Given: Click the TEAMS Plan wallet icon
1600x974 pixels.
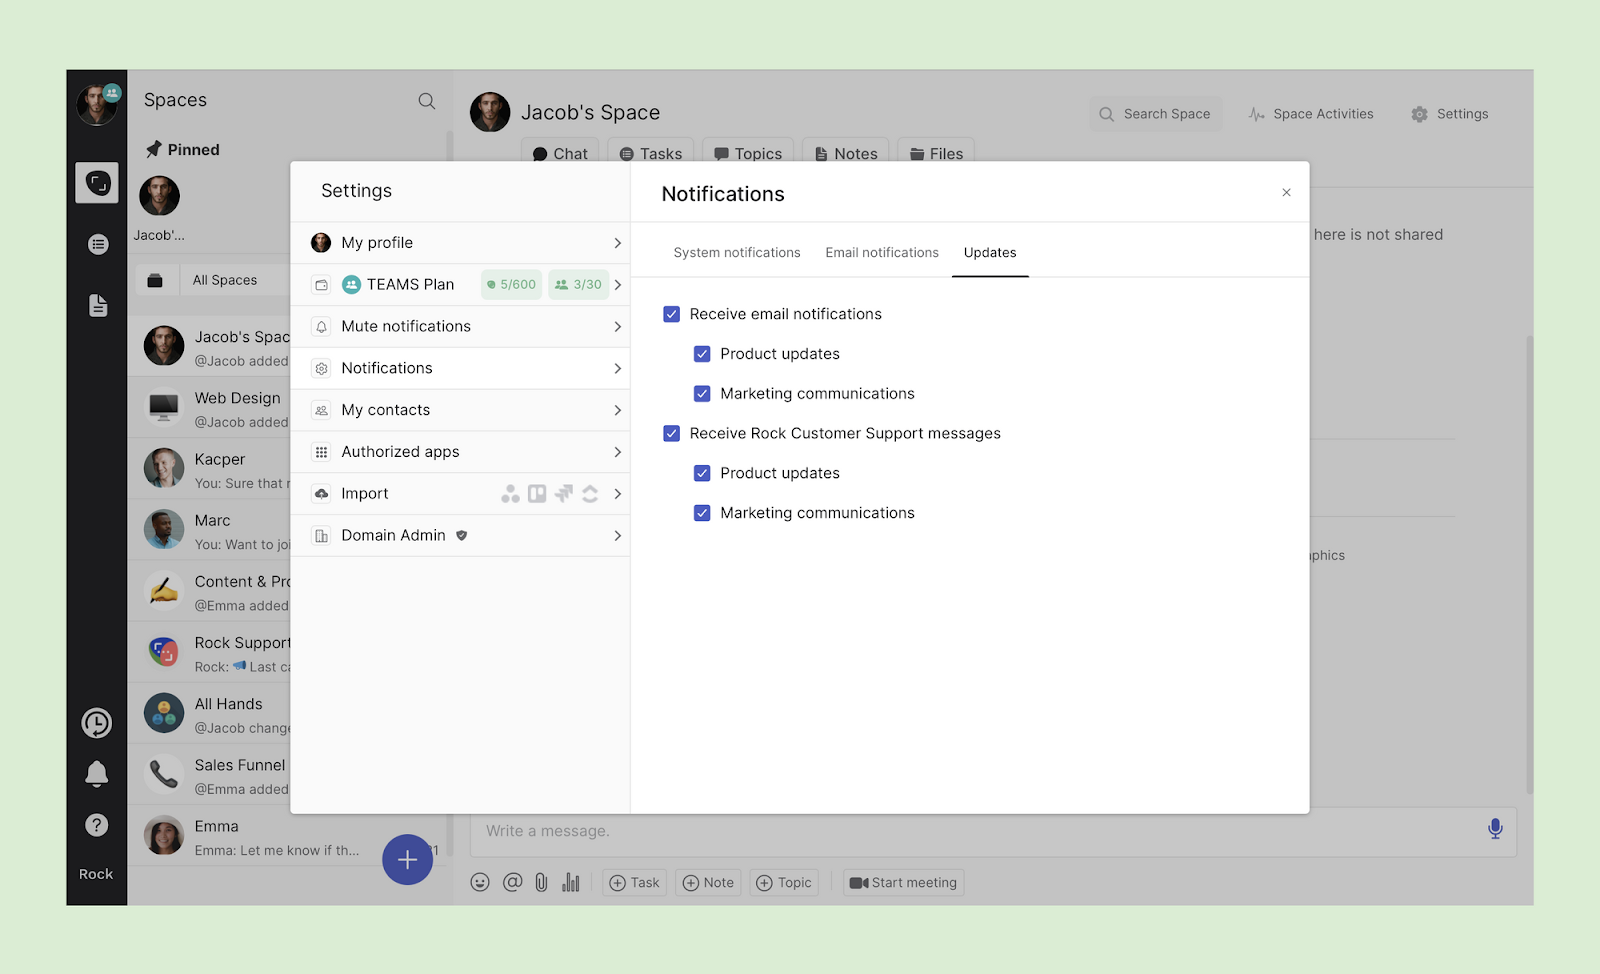Looking at the screenshot, I should tap(321, 285).
